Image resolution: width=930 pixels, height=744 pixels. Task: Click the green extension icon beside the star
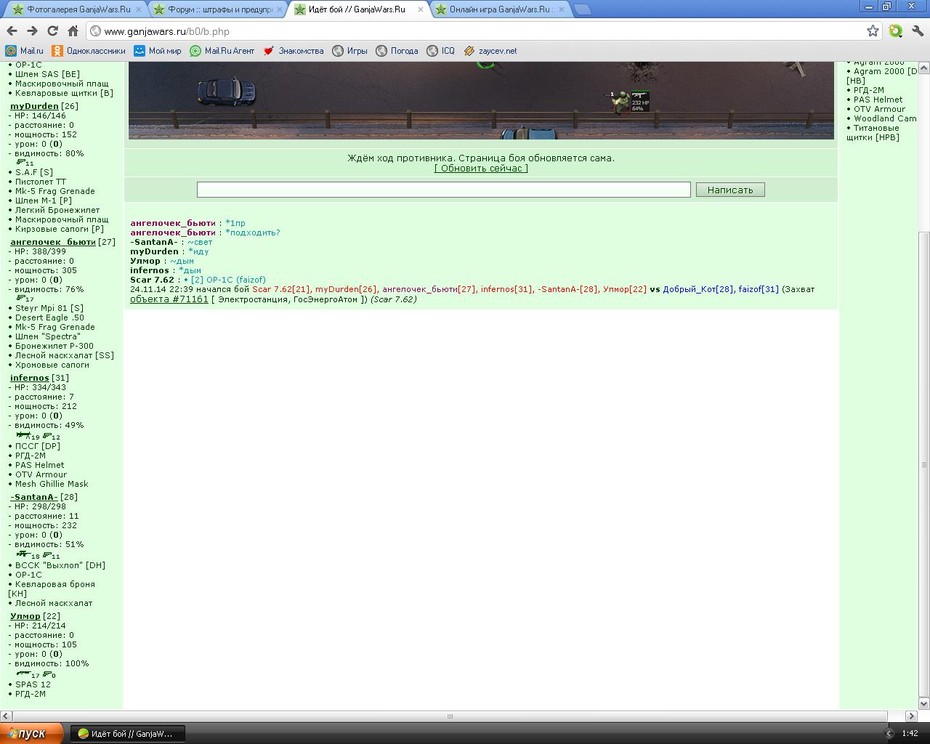point(895,31)
